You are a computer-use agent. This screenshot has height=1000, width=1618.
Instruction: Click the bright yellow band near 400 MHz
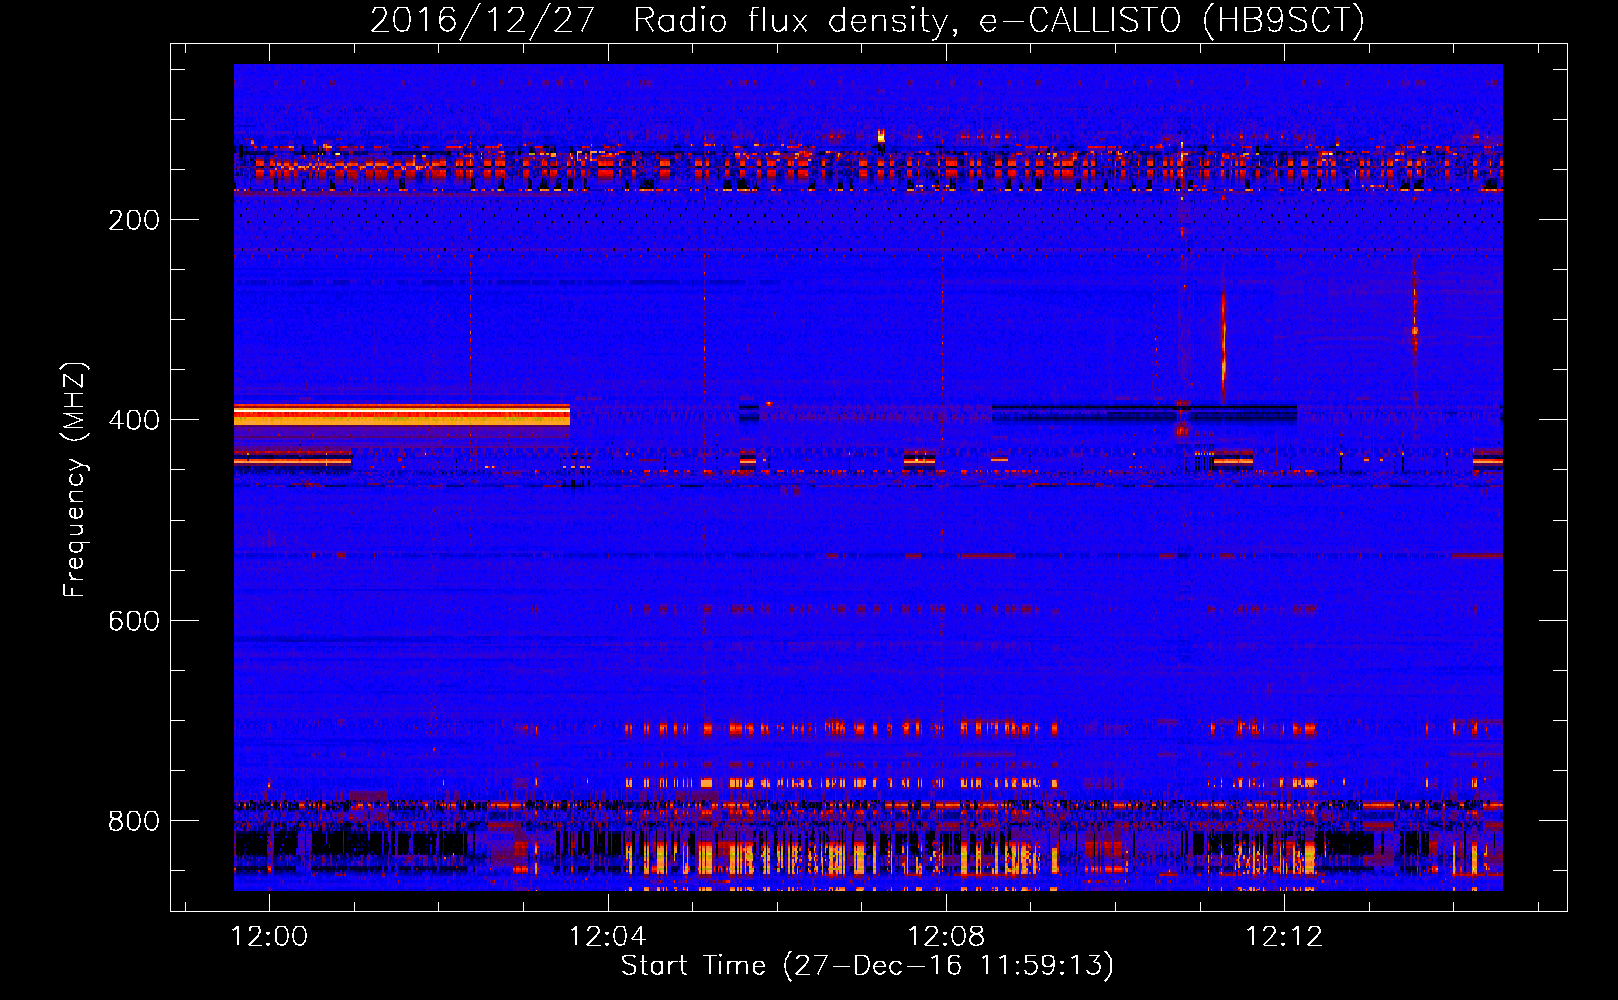[402, 415]
